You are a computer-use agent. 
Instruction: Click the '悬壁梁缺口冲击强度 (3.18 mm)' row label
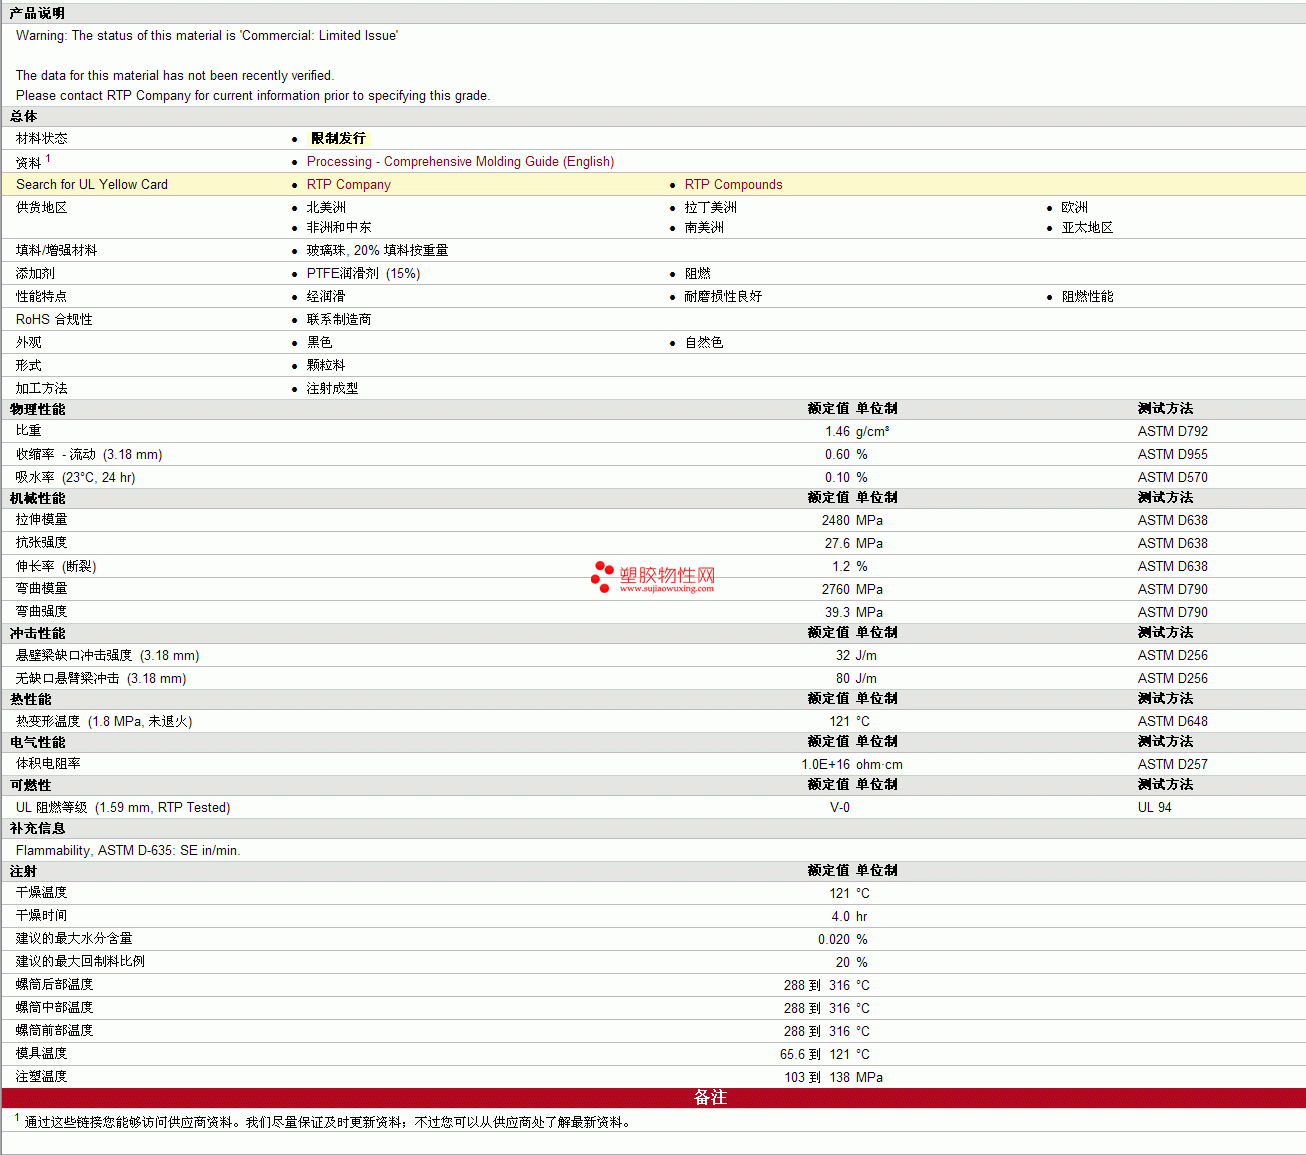tap(107, 655)
